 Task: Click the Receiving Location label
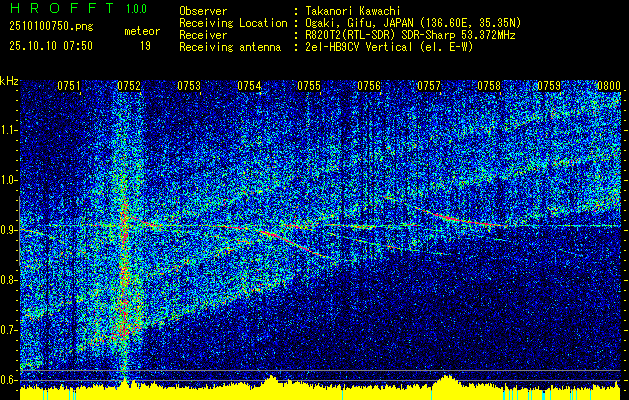[233, 23]
